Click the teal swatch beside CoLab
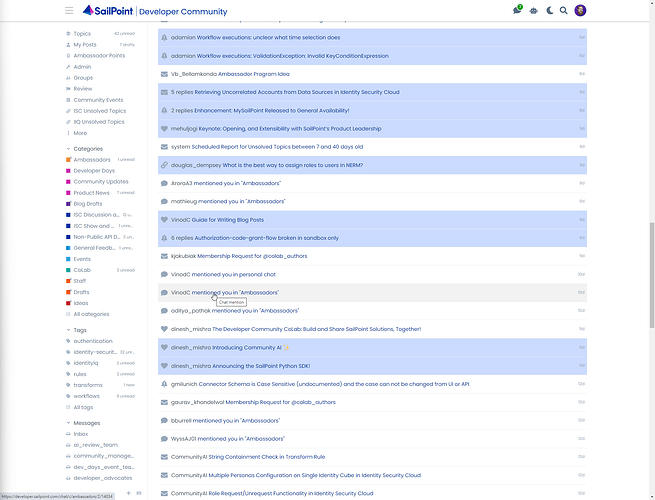The width and height of the screenshot is (655, 500). (x=69, y=270)
